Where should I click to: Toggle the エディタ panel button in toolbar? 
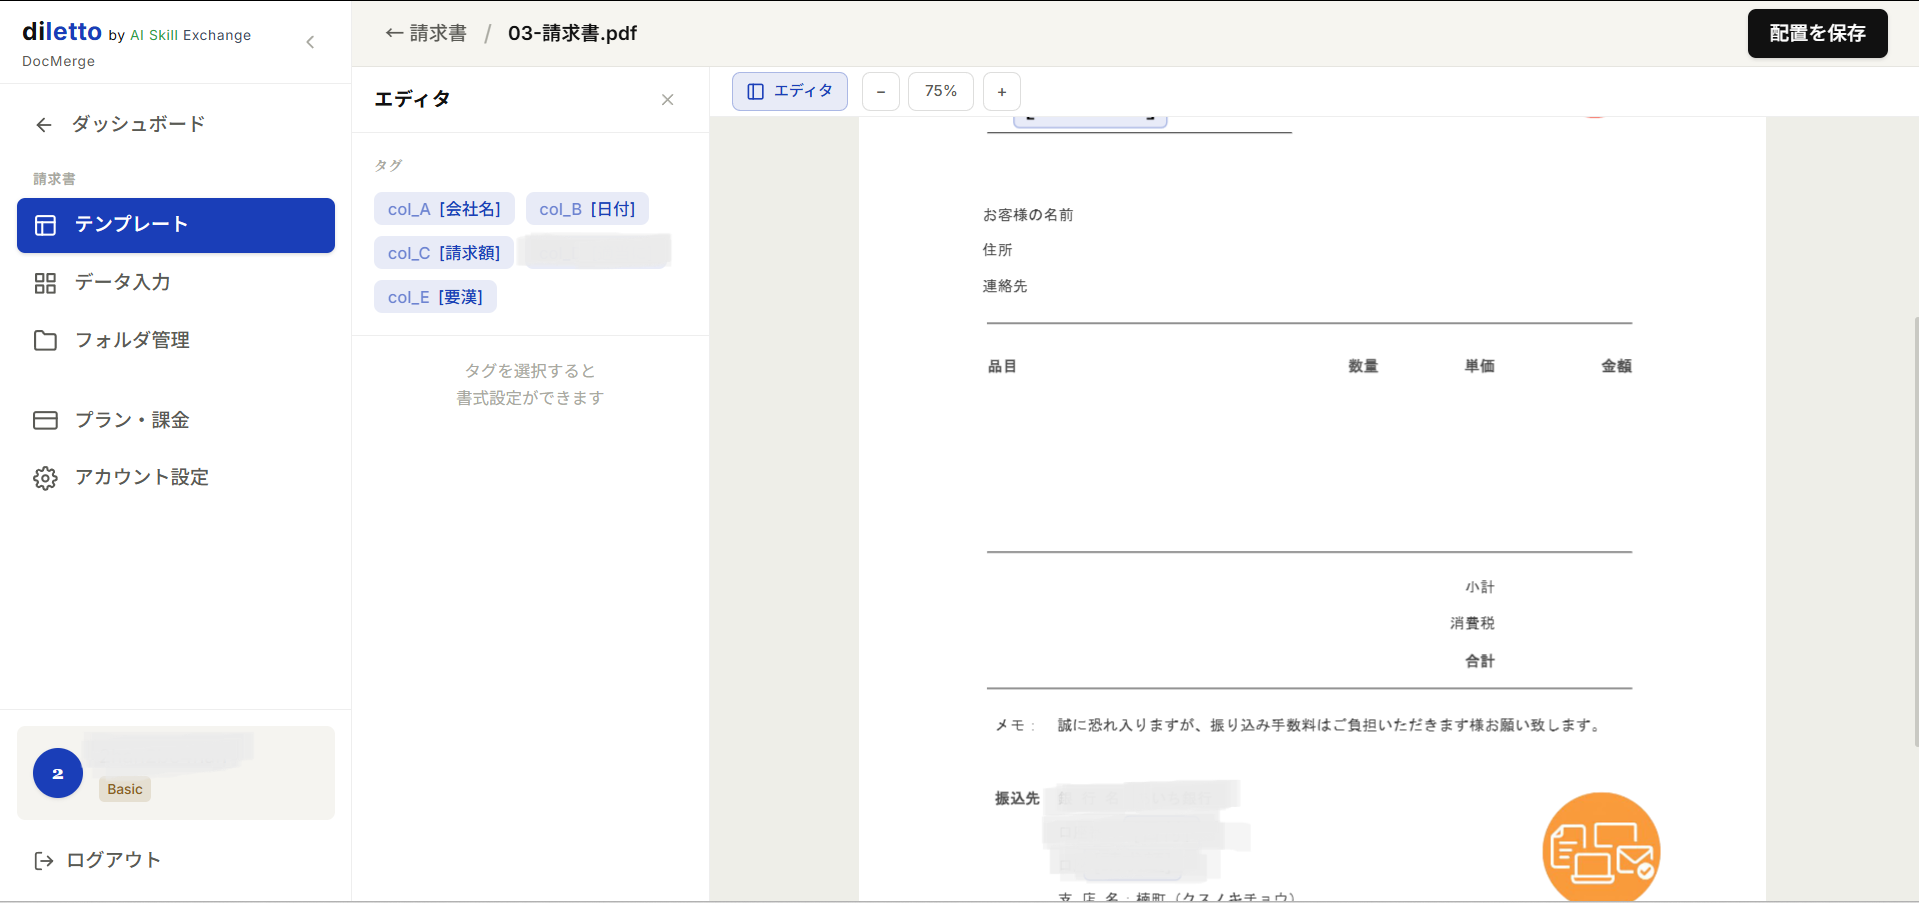790,91
